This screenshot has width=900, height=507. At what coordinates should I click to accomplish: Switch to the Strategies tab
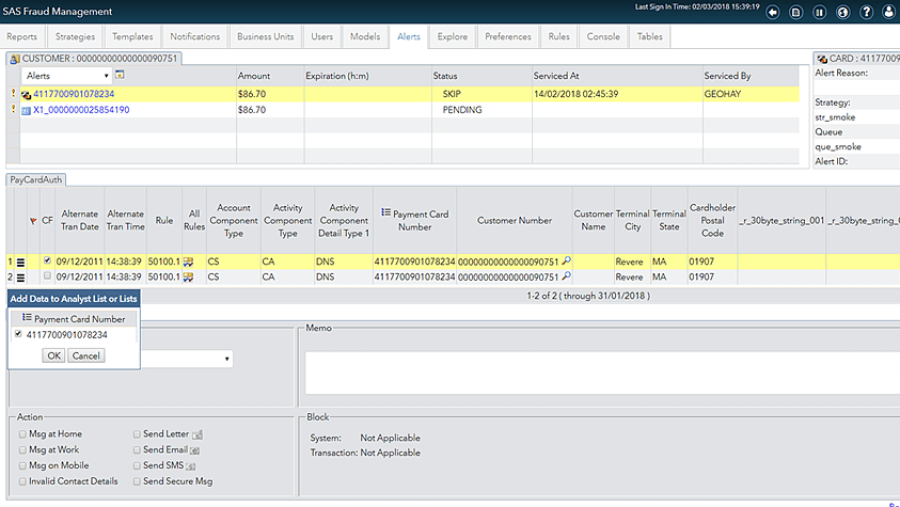tap(75, 36)
